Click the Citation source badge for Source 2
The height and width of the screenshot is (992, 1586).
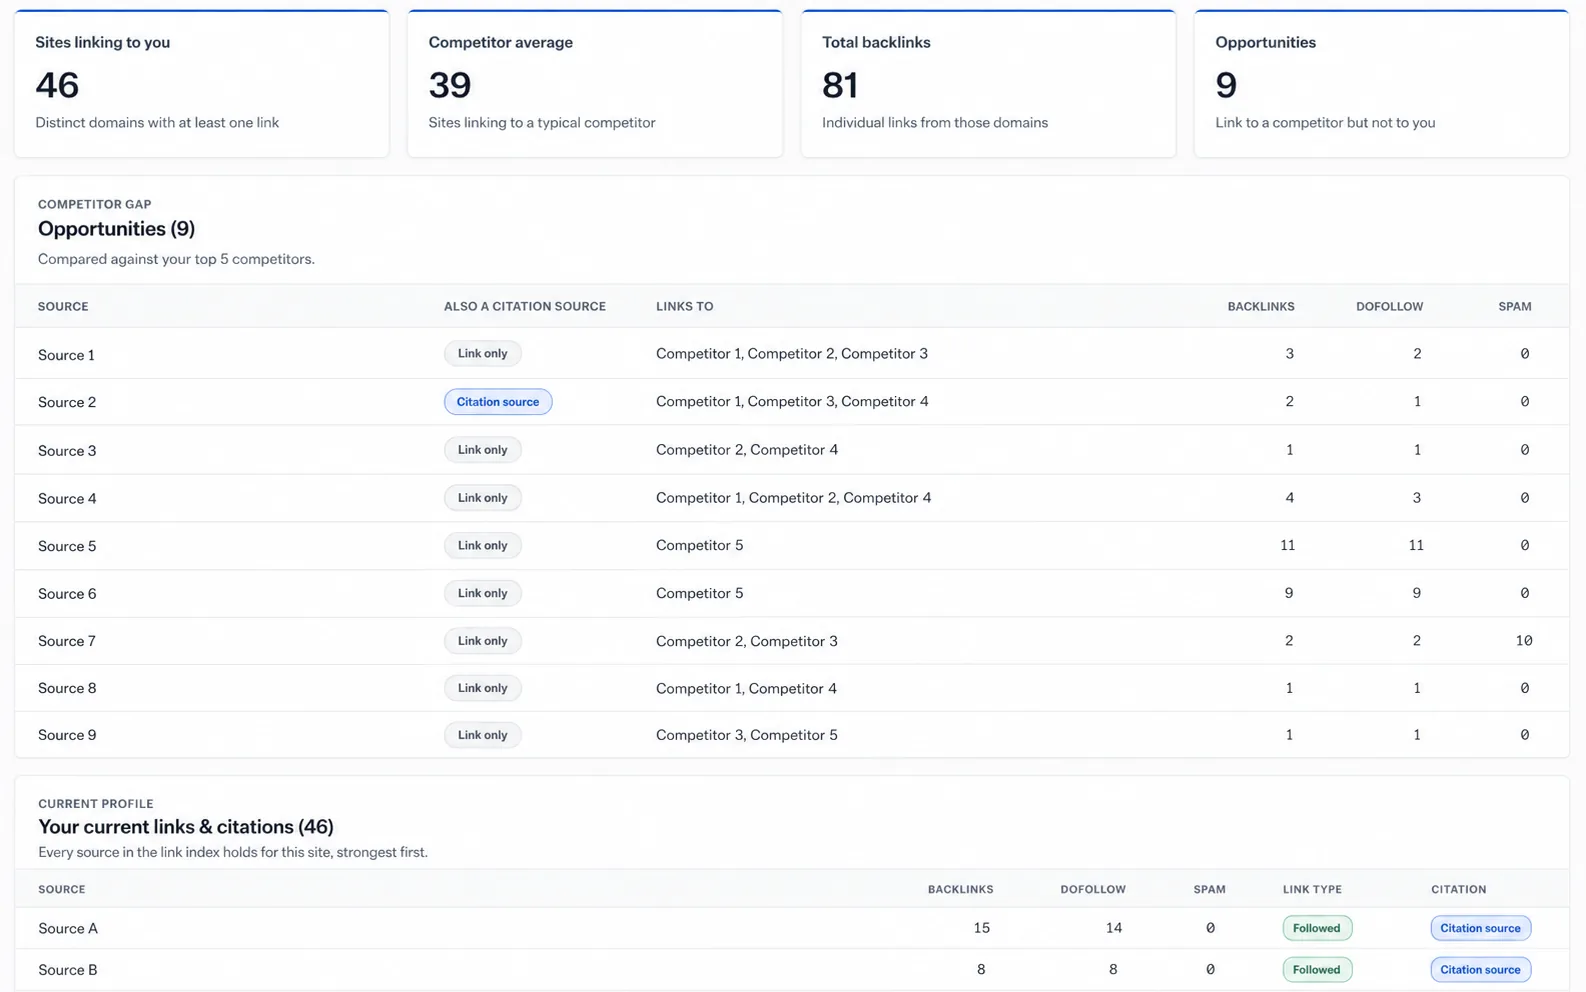(498, 402)
